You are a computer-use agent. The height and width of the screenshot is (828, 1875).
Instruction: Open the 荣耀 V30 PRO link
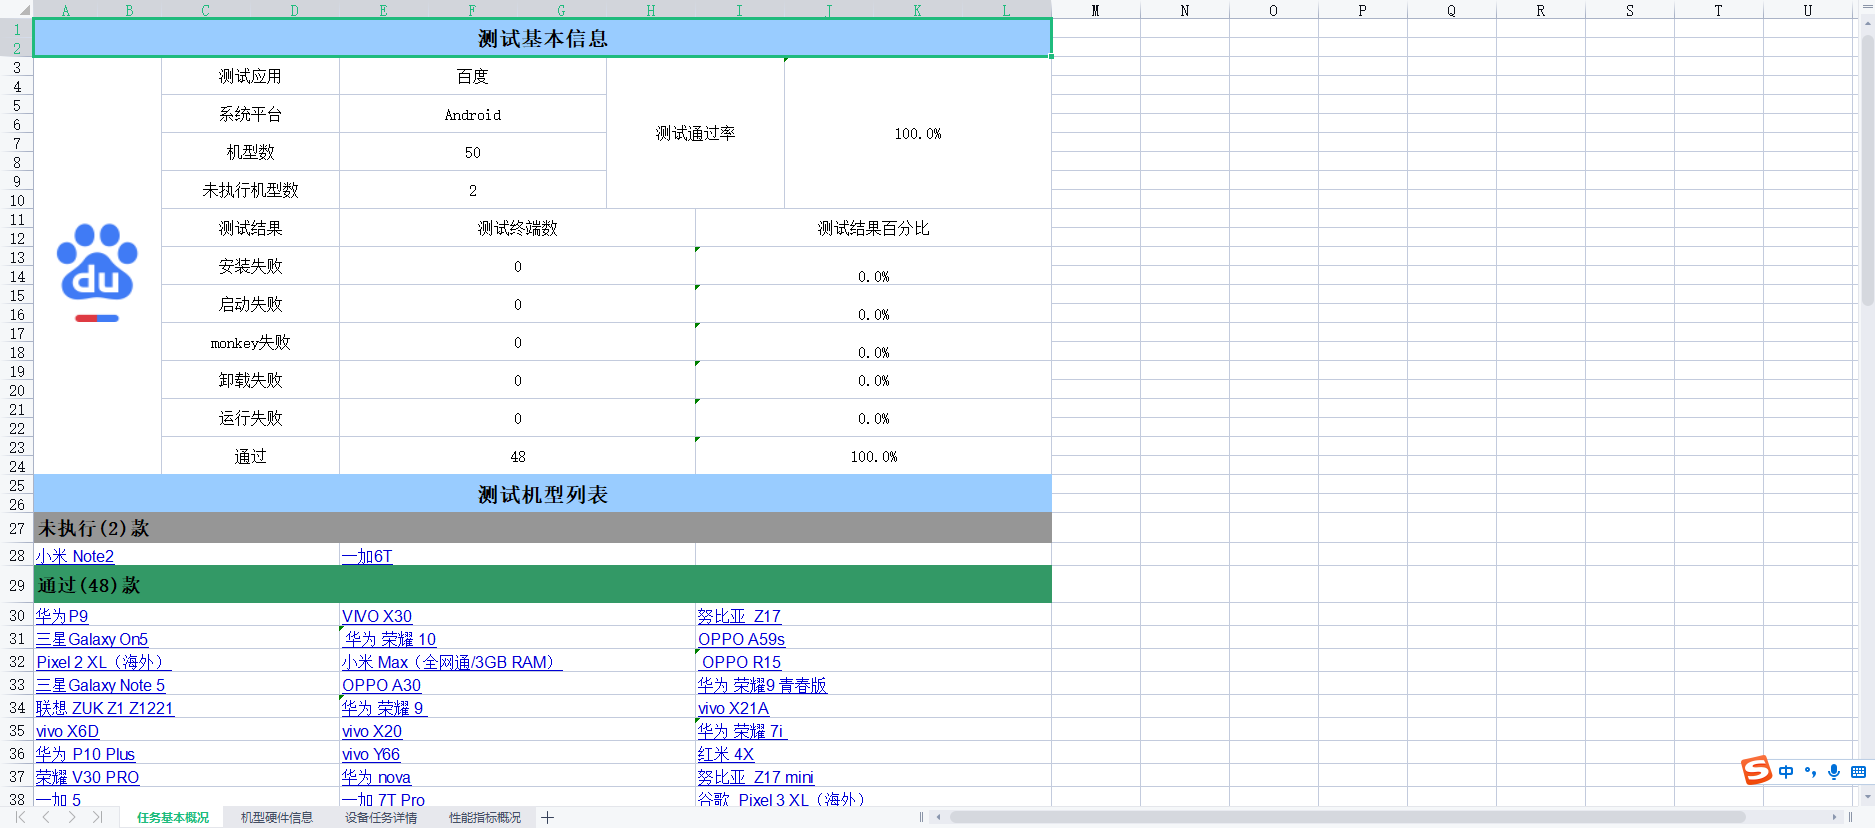point(87,777)
